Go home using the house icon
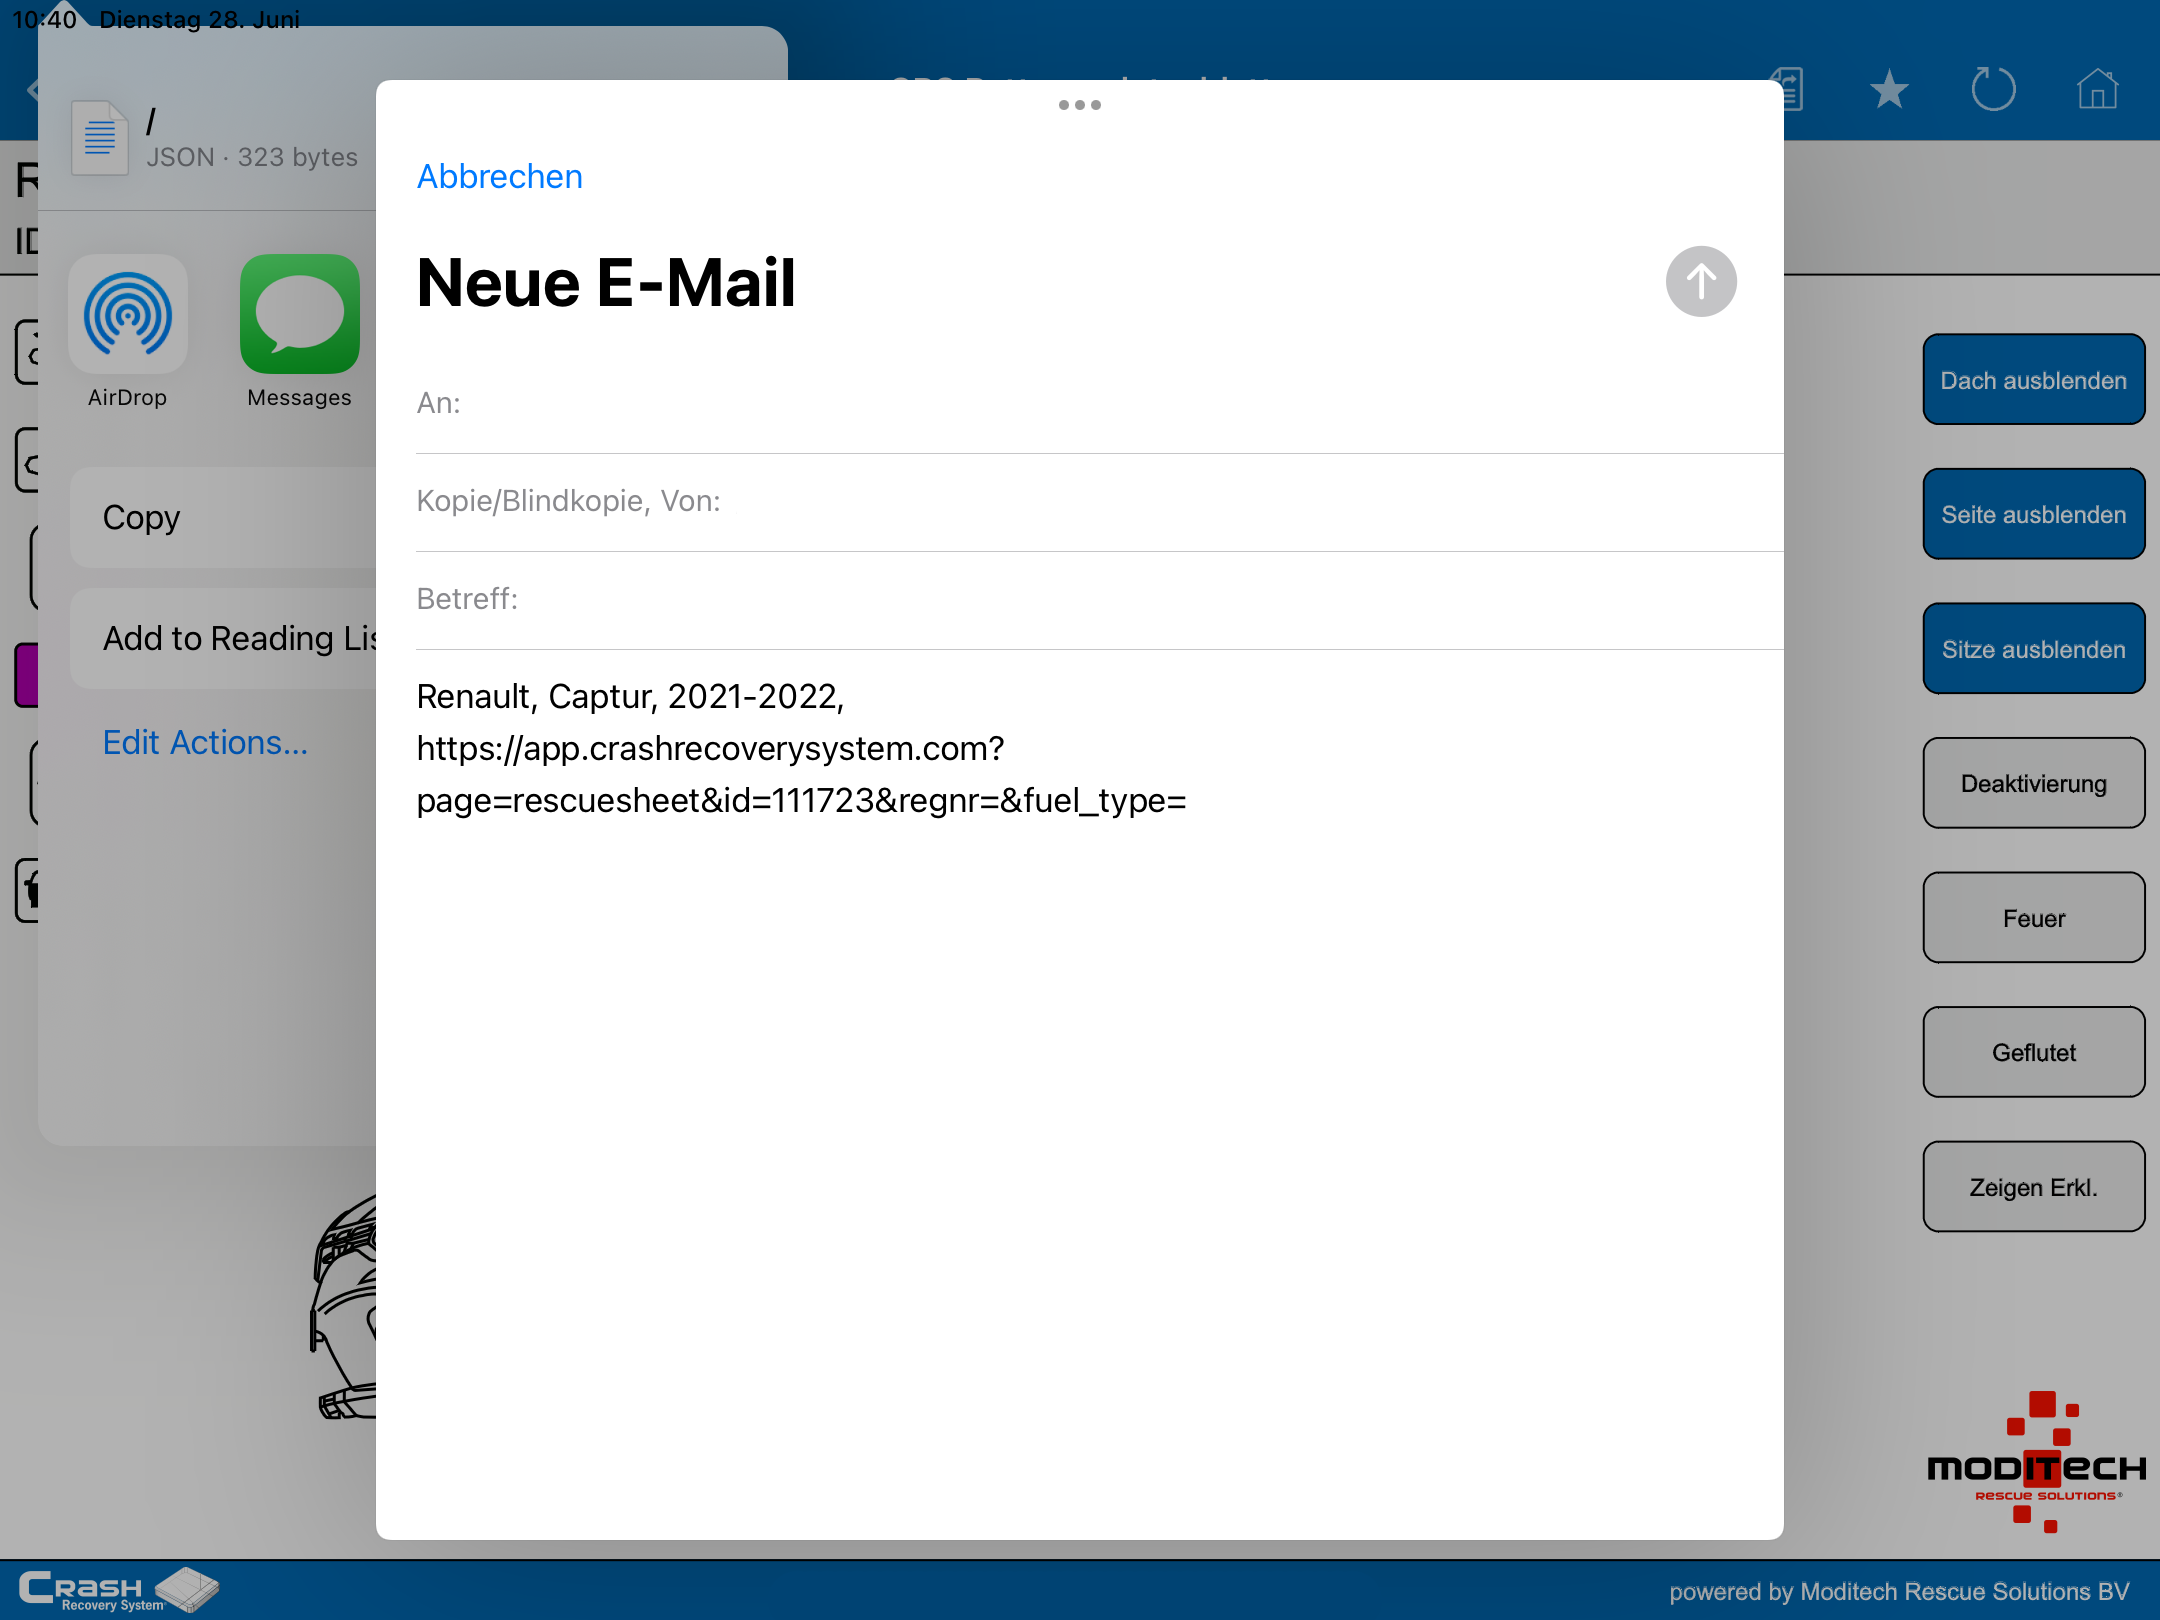Screen dimensions: 2160x1620 coord(2097,89)
